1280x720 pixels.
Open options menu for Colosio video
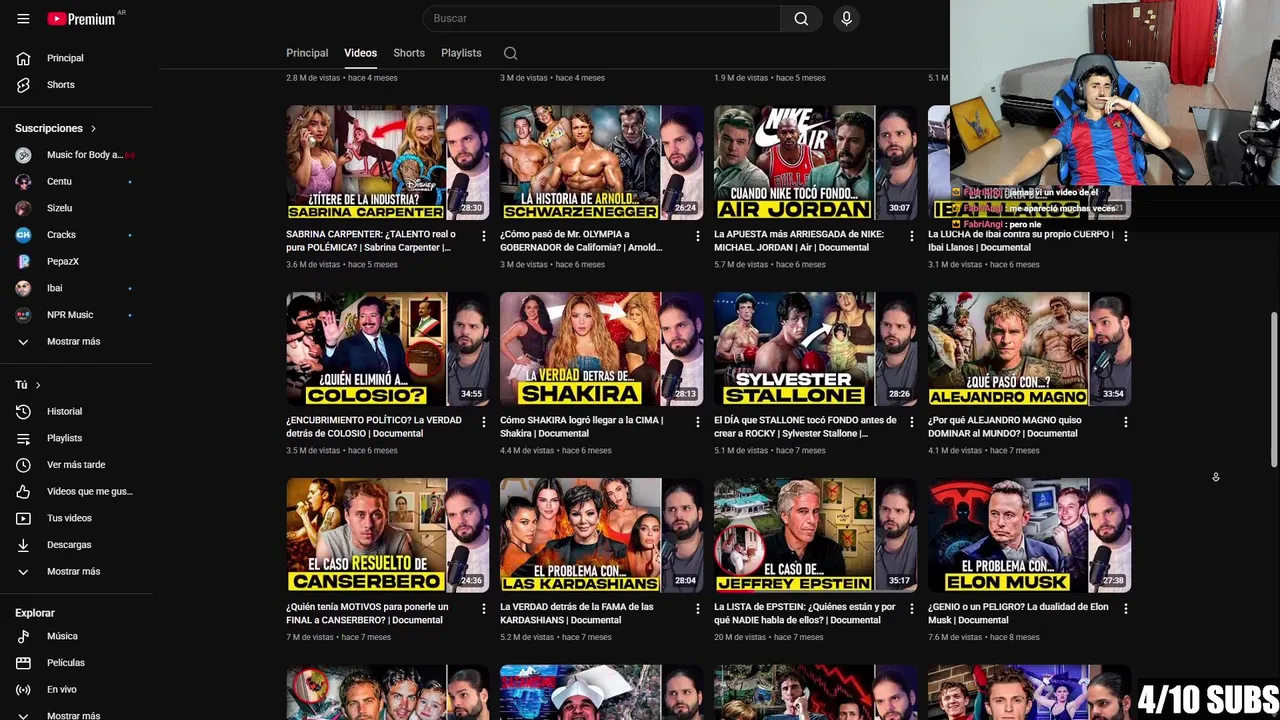pyautogui.click(x=484, y=422)
